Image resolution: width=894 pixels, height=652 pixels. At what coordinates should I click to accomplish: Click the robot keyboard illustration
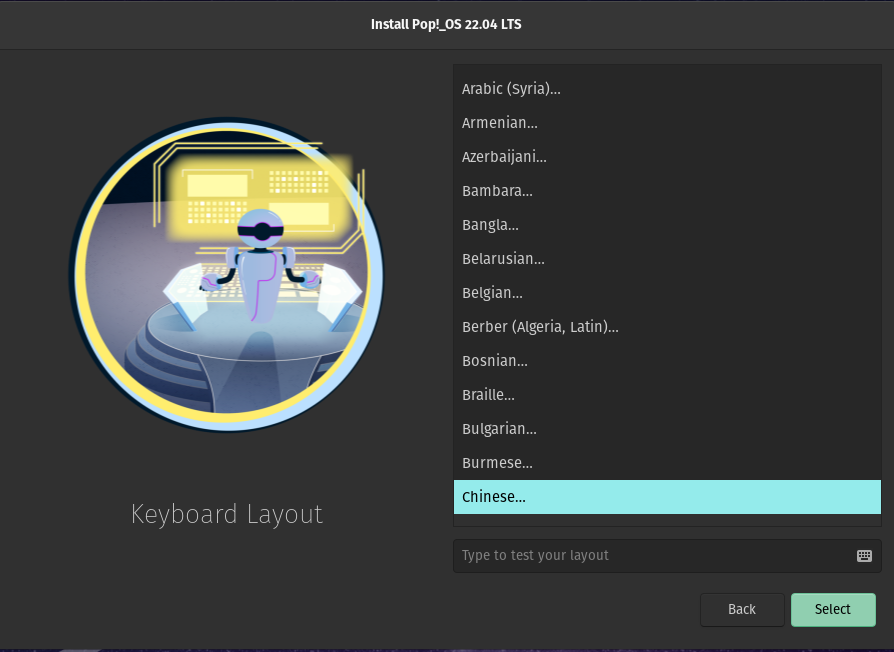[226, 275]
